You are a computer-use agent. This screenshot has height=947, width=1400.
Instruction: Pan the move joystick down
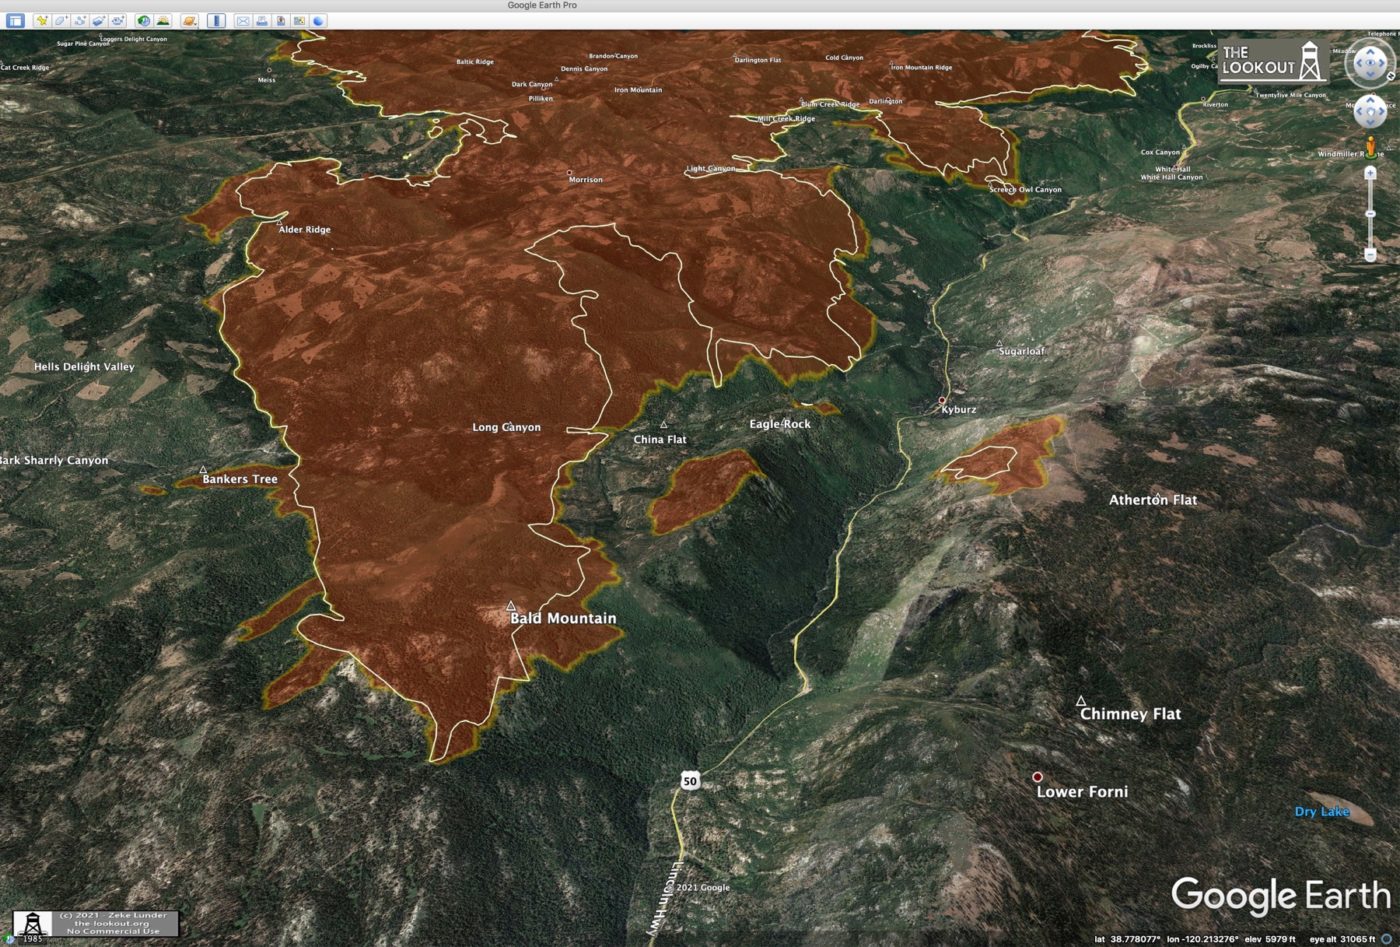pyautogui.click(x=1370, y=122)
